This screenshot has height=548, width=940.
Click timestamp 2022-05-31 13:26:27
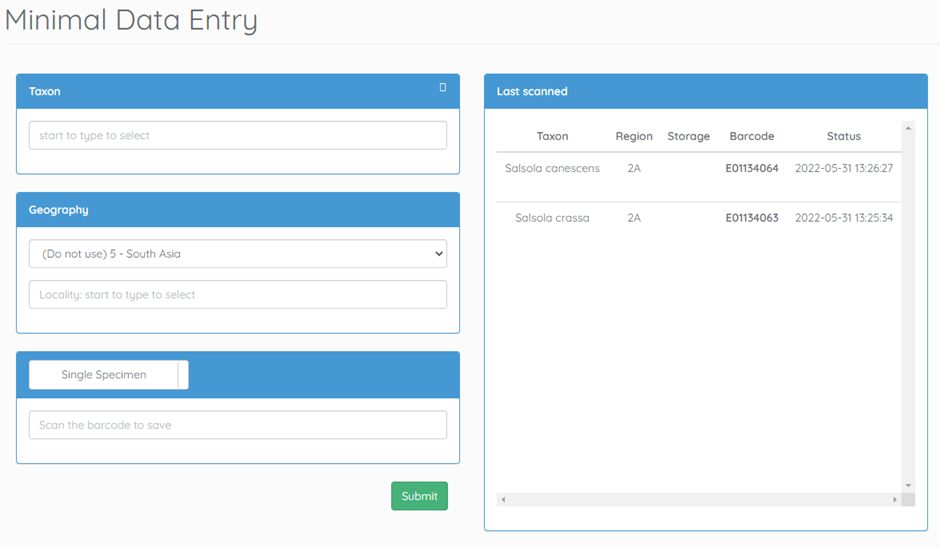(x=843, y=168)
